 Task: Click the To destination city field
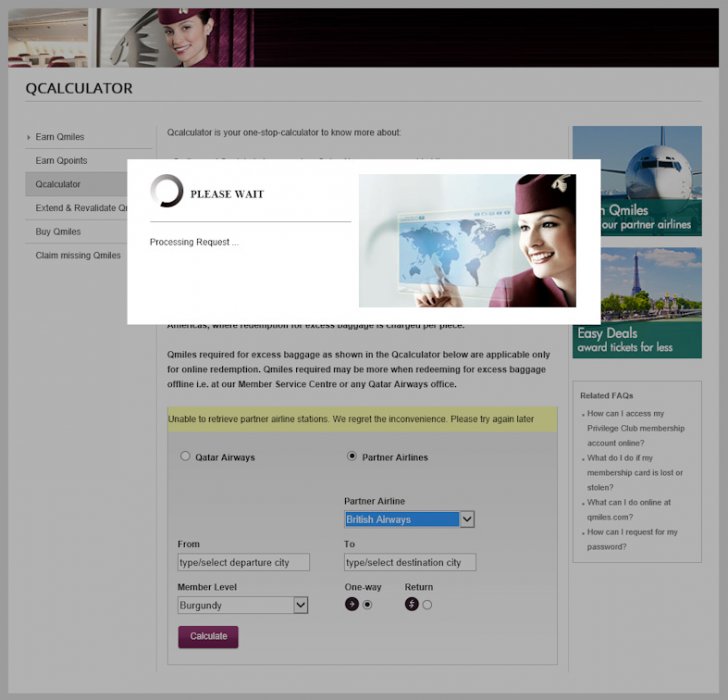click(409, 562)
